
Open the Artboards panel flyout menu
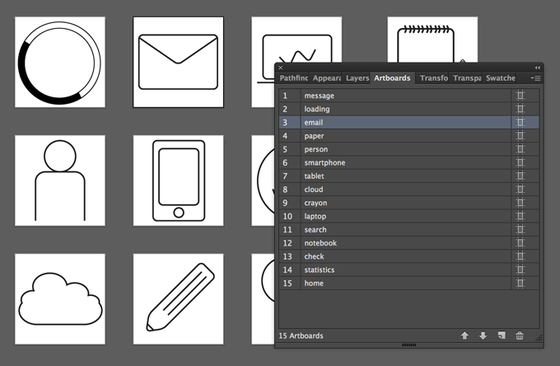[x=535, y=78]
